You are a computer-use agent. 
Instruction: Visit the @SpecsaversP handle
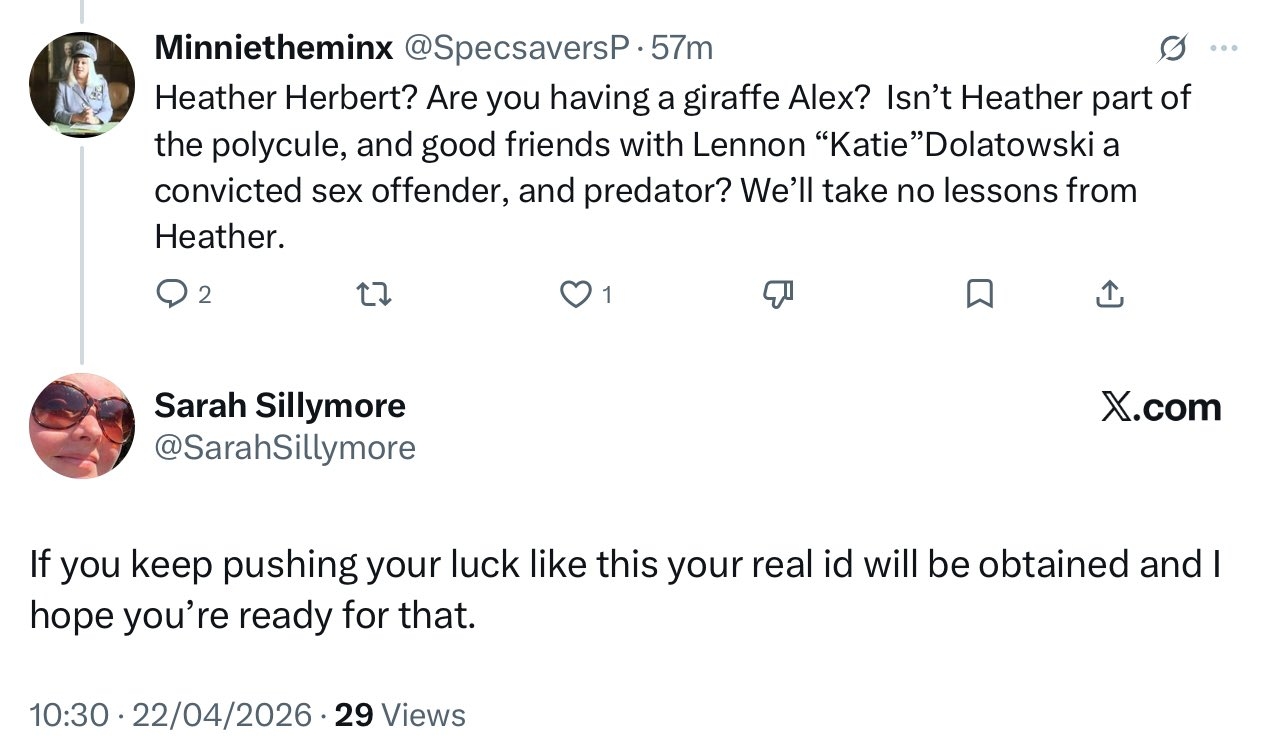coord(517,46)
